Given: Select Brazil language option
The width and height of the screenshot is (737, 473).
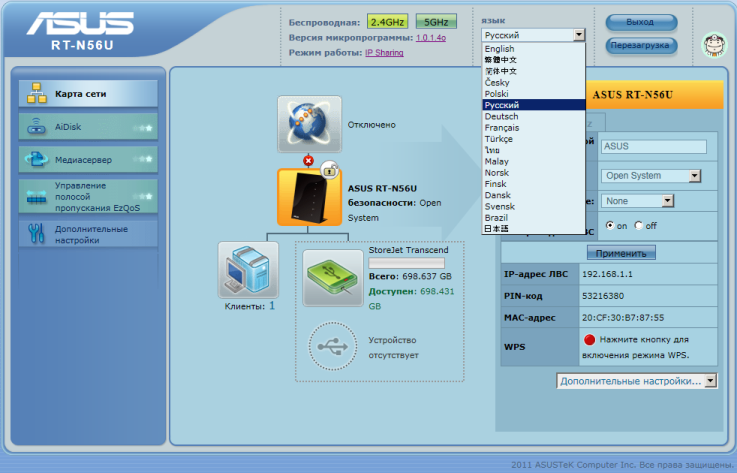Looking at the screenshot, I should click(533, 218).
